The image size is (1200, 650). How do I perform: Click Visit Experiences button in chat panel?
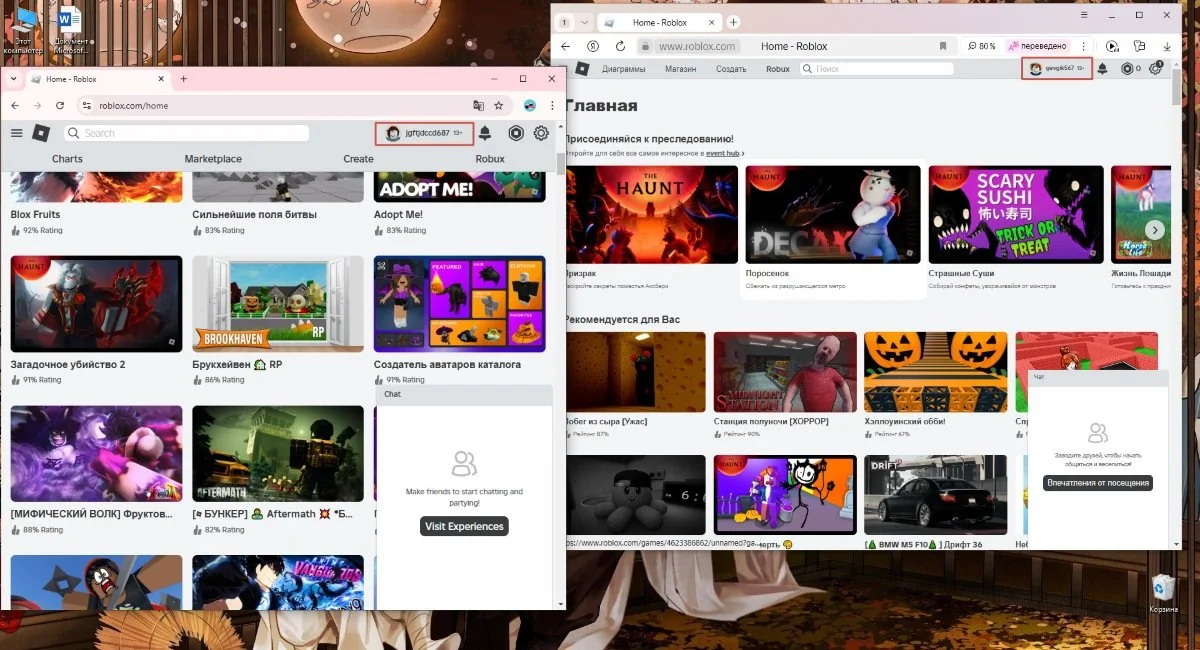464,526
